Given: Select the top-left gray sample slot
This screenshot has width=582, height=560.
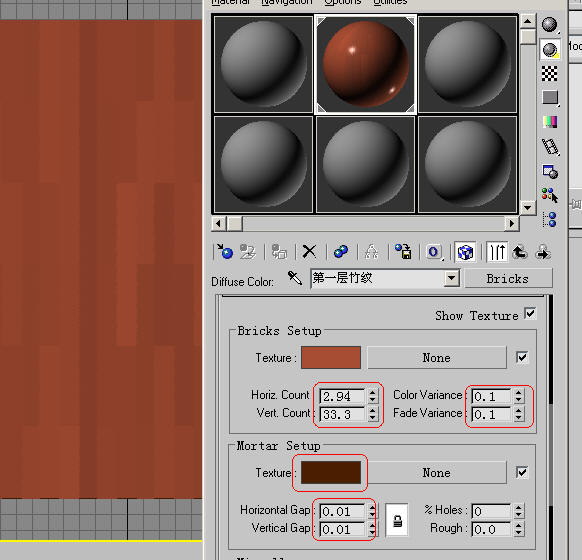Looking at the screenshot, I should [x=264, y=64].
